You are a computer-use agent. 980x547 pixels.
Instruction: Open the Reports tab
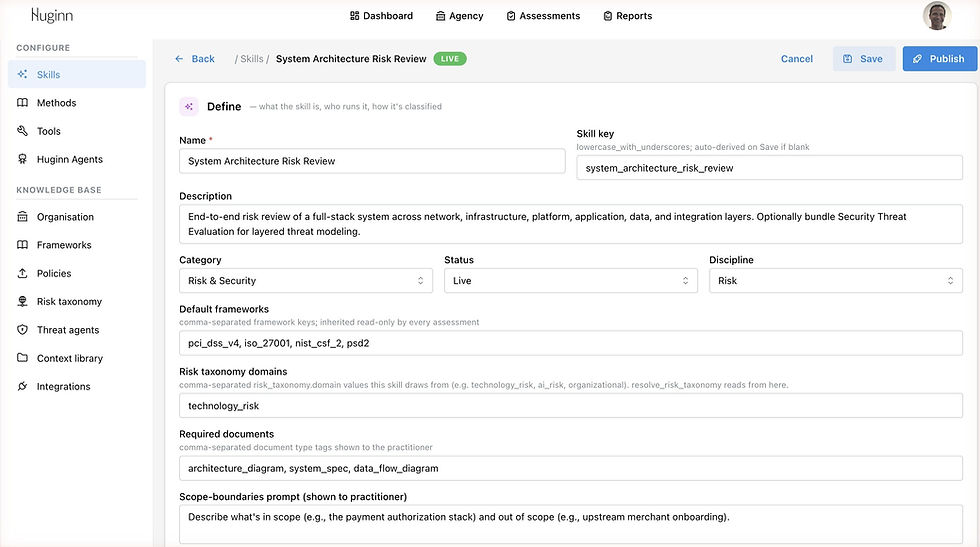628,16
